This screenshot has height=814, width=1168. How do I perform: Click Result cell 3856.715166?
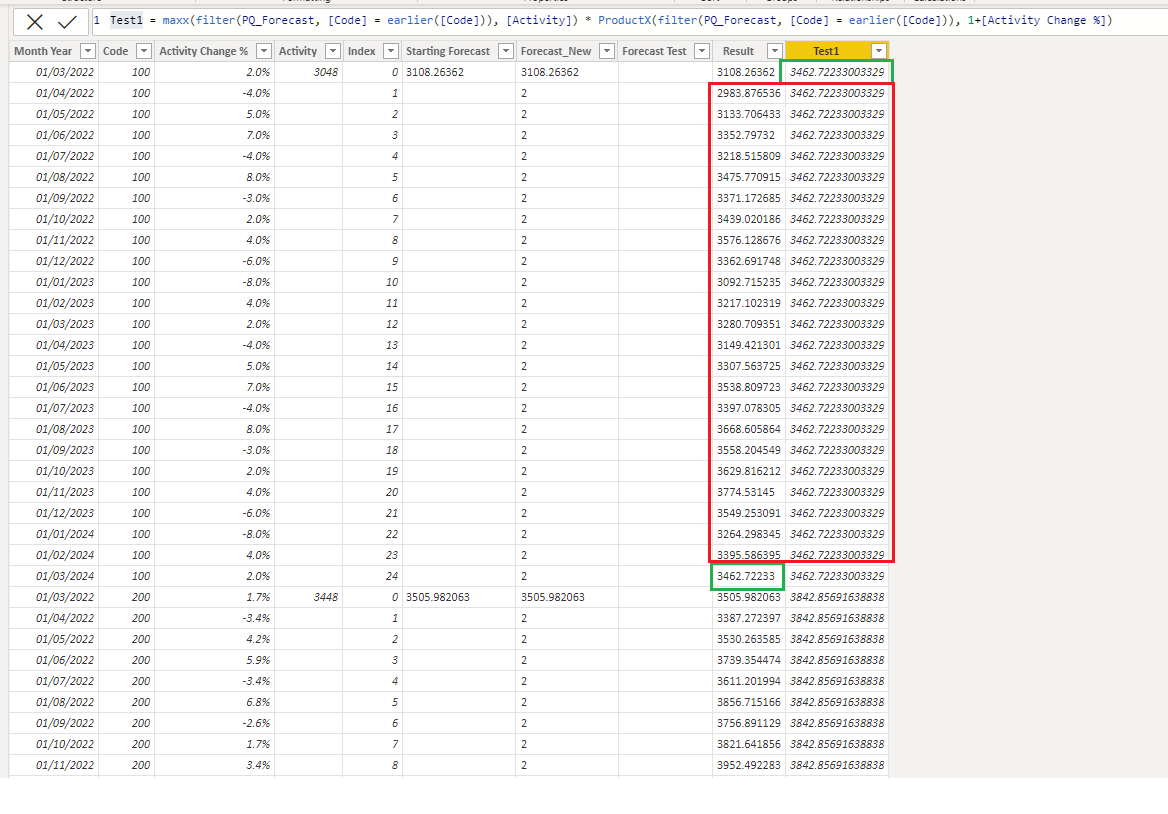click(x=749, y=702)
